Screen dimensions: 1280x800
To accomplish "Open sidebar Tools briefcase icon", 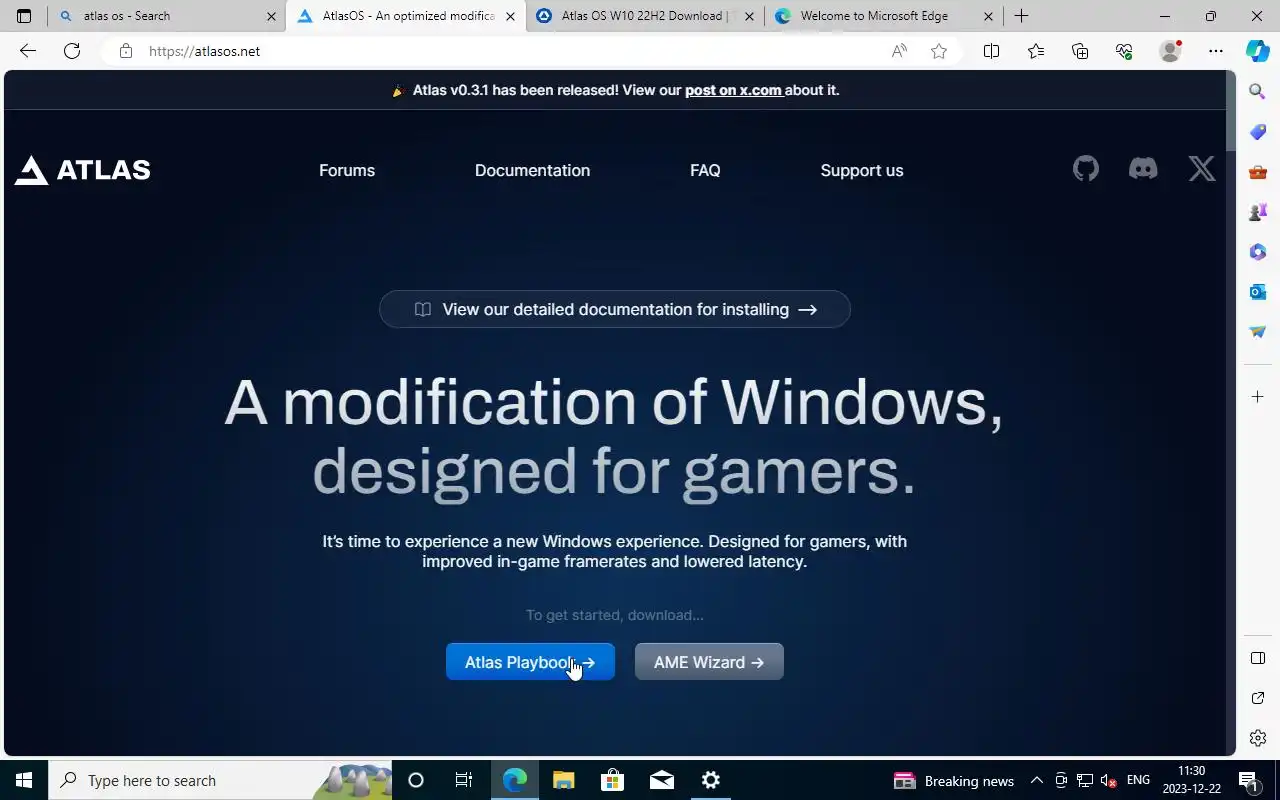I will [x=1258, y=172].
